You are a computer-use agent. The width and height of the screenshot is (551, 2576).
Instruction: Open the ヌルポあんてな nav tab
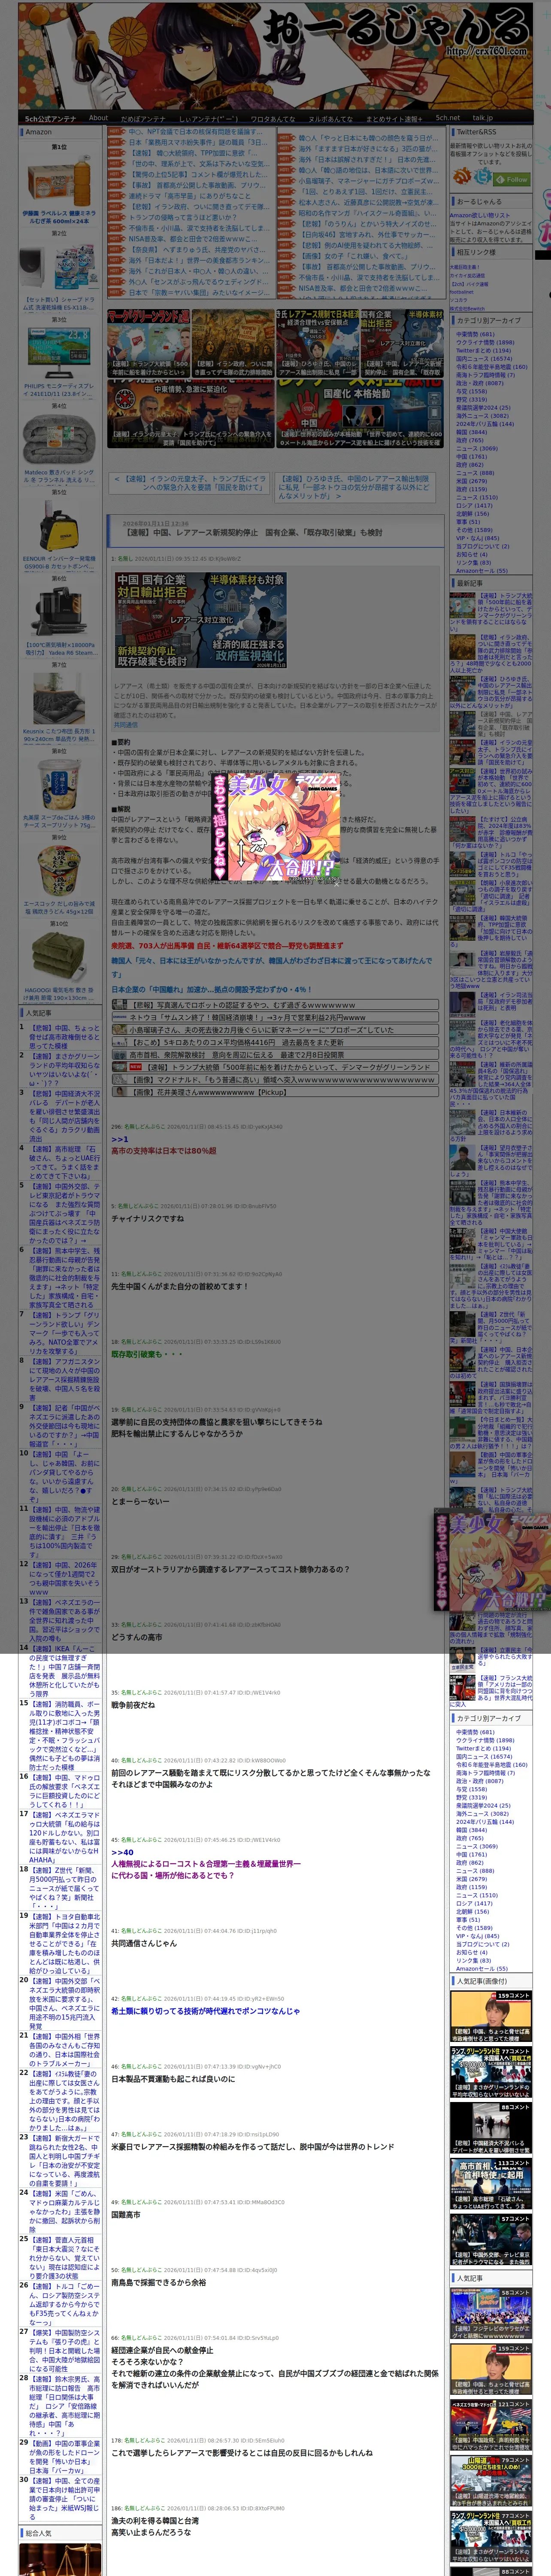(330, 118)
